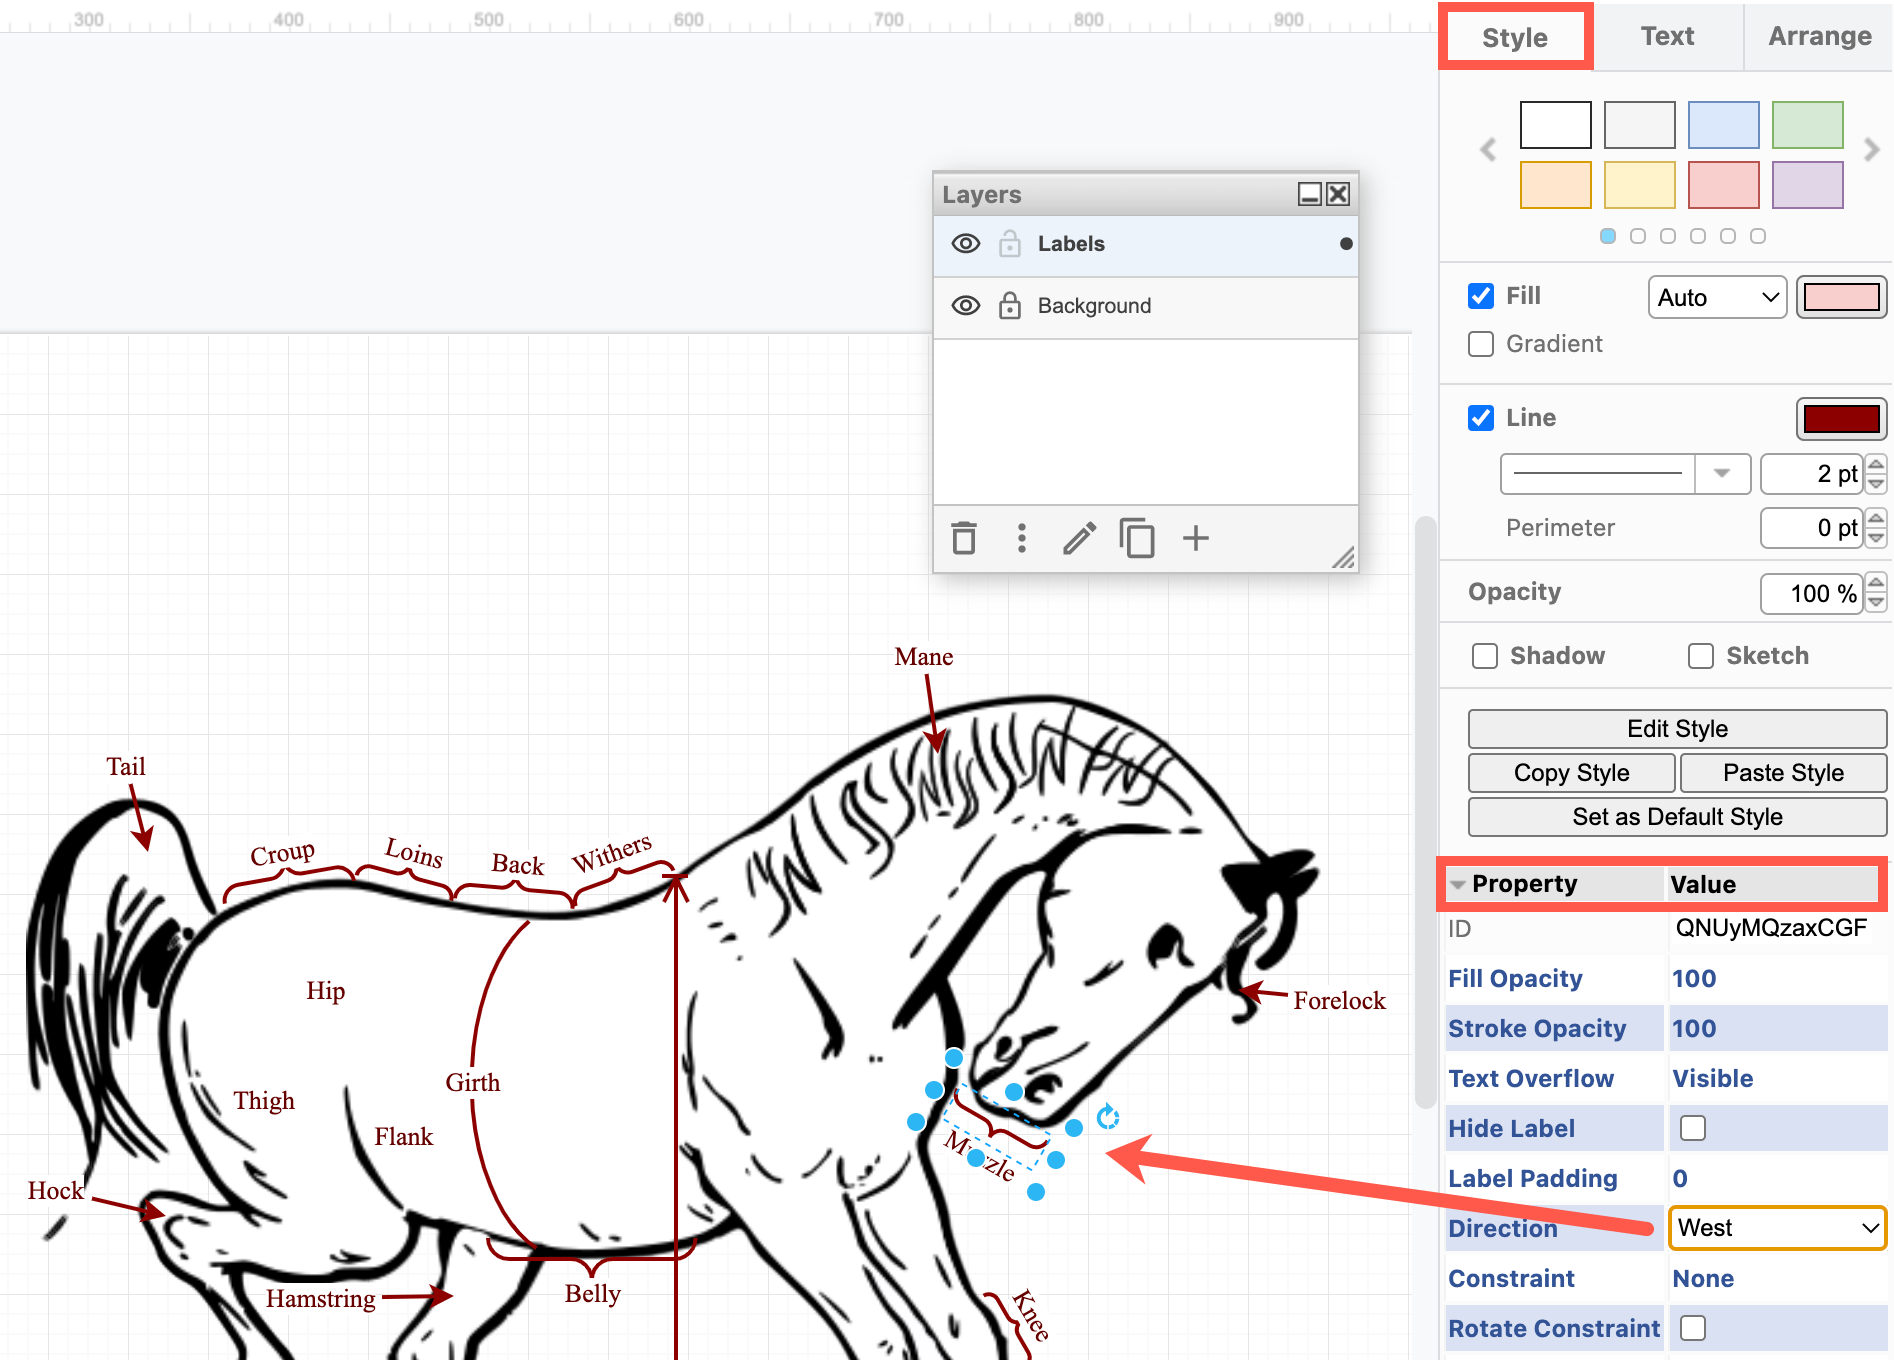Hide the Background layer
This screenshot has height=1360, width=1894.
pos(965,305)
